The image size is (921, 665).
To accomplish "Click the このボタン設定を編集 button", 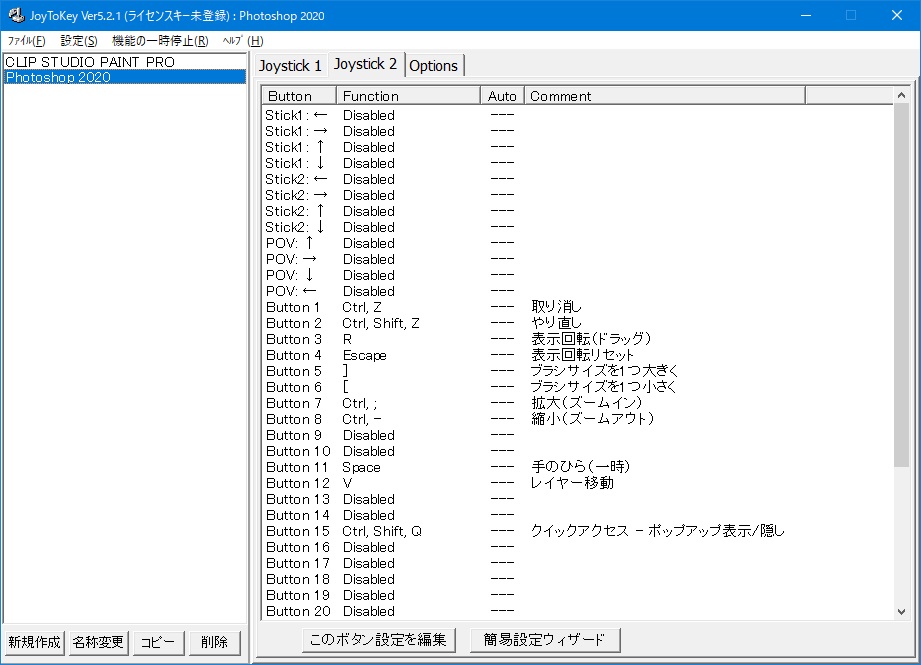I will point(378,639).
